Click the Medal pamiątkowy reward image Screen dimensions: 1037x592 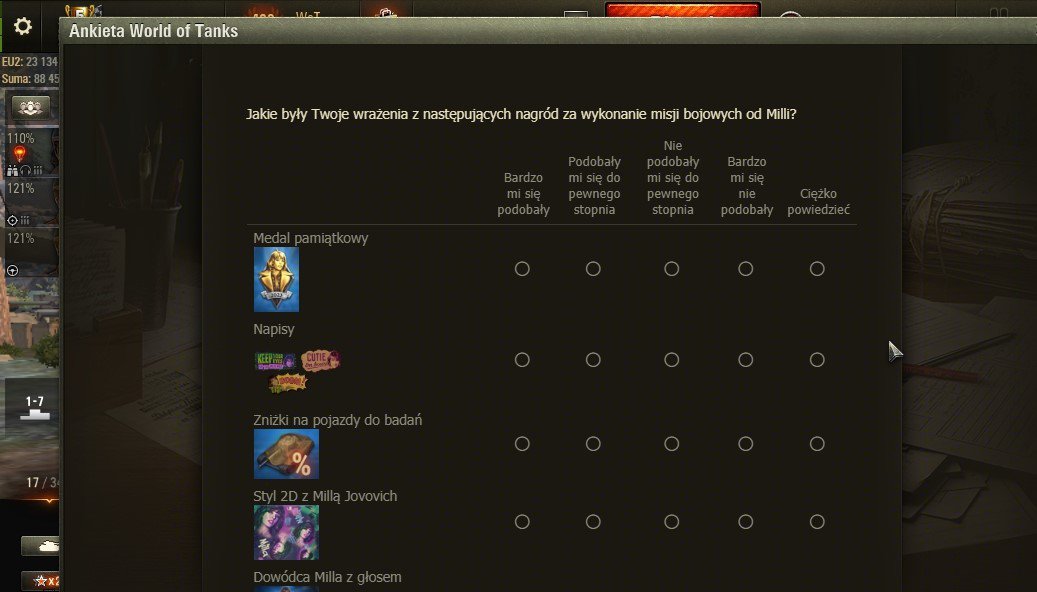tap(276, 279)
